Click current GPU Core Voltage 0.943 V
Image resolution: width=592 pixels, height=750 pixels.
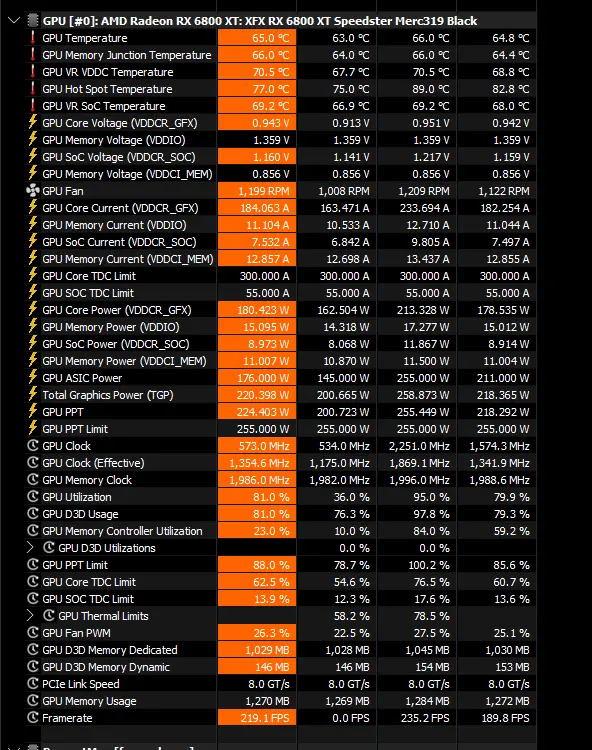pyautogui.click(x=271, y=123)
